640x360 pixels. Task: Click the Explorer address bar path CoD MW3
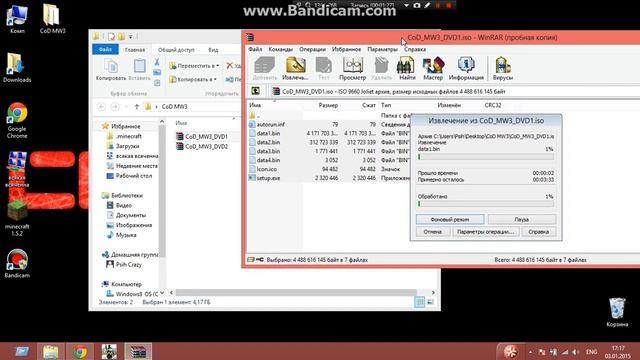coord(174,107)
